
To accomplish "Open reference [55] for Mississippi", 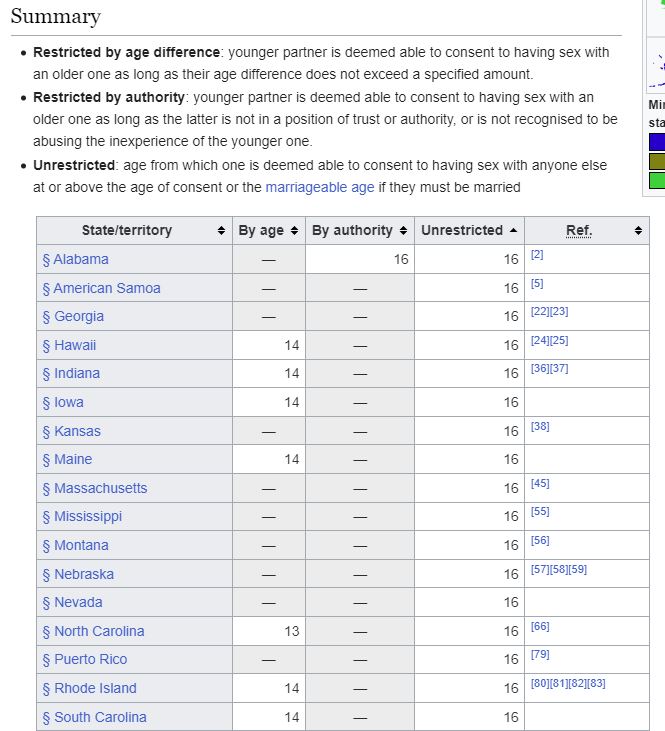I will (x=540, y=511).
